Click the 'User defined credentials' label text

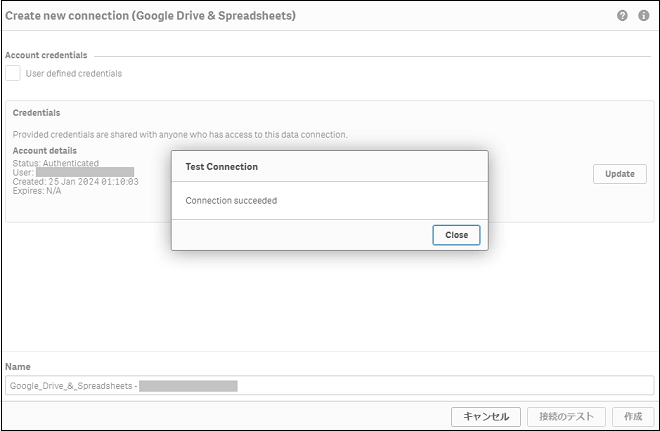click(74, 73)
